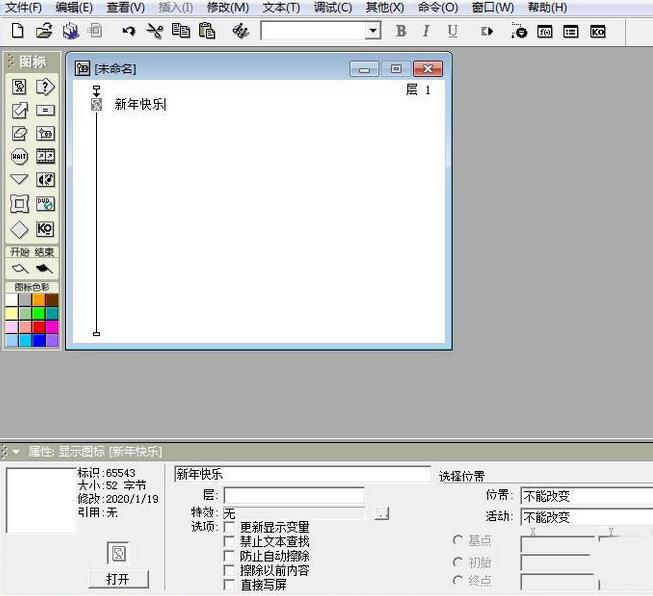Click the Cut scissors icon
653x596 pixels.
(x=155, y=31)
